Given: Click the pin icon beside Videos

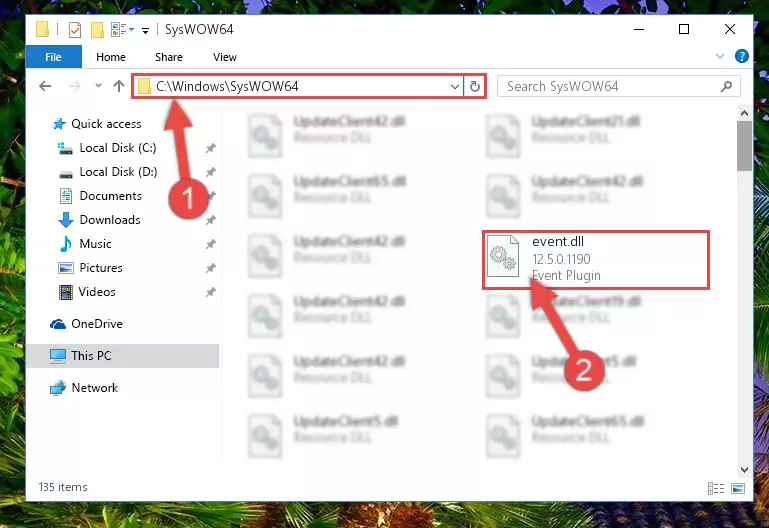Looking at the screenshot, I should click(x=210, y=292).
